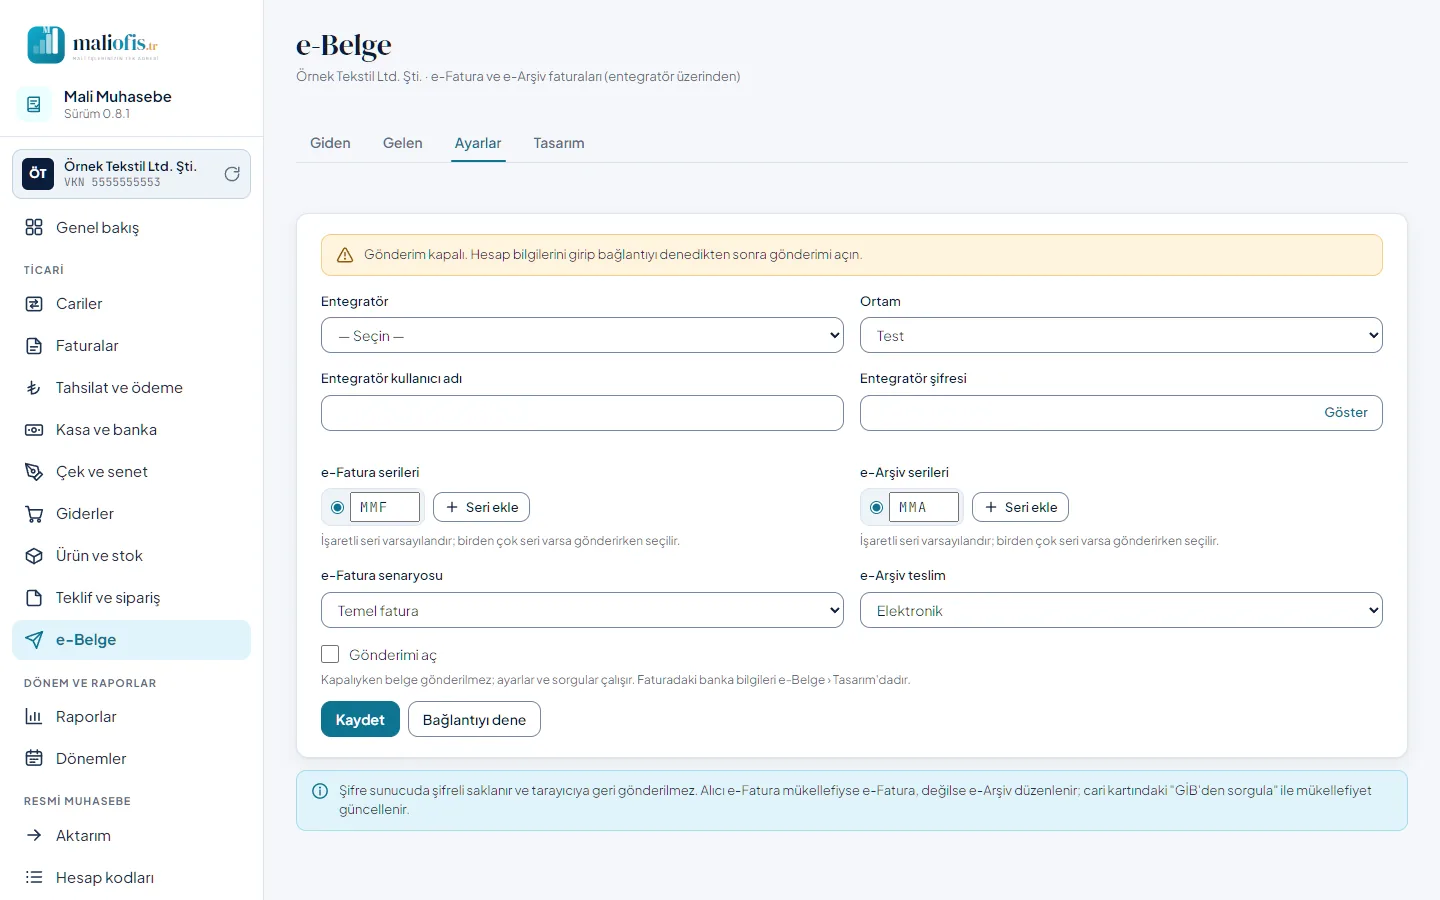Viewport: 1440px width, 900px height.
Task: Click the Bağlantıyı dene button
Action: coord(474,719)
